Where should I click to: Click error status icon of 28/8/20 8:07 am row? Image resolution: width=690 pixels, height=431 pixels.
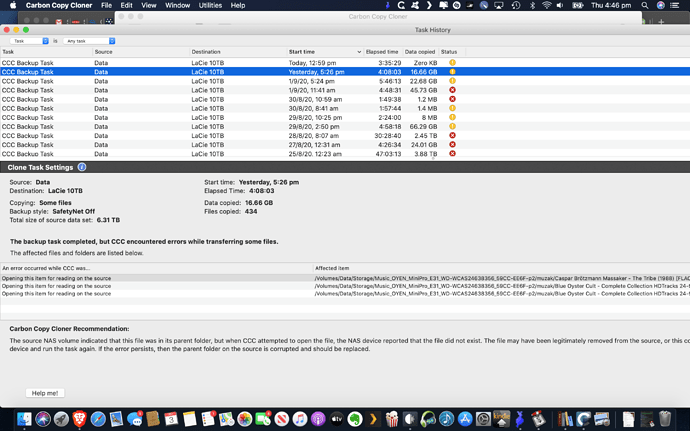click(452, 136)
